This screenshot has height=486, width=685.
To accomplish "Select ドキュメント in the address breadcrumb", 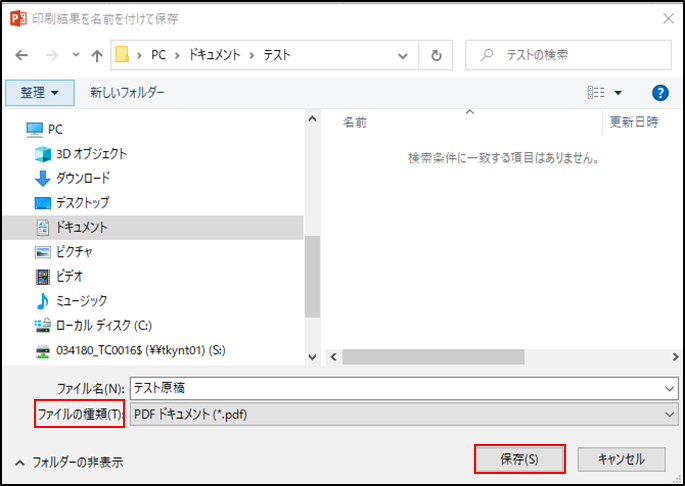I will point(214,55).
